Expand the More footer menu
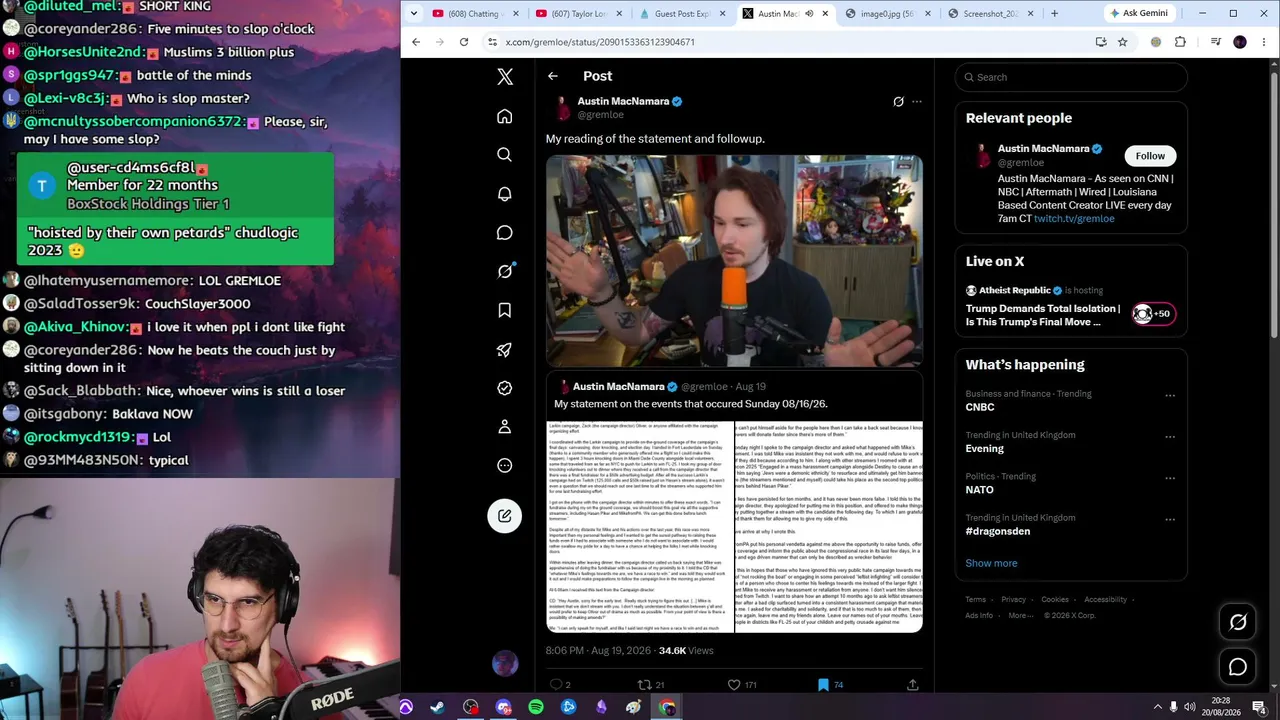Viewport: 1280px width, 720px height. [1020, 616]
